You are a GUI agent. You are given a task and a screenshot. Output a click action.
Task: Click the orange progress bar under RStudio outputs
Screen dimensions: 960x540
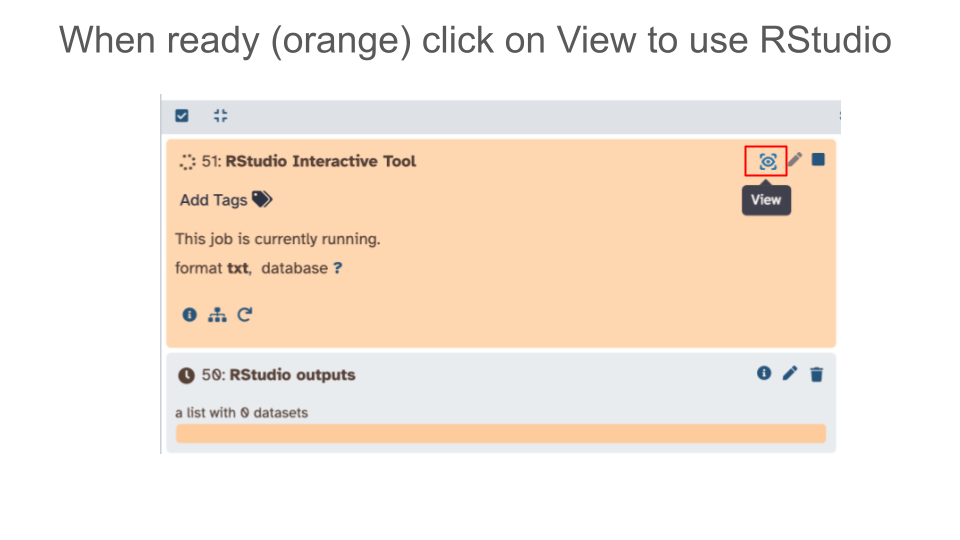click(x=500, y=433)
